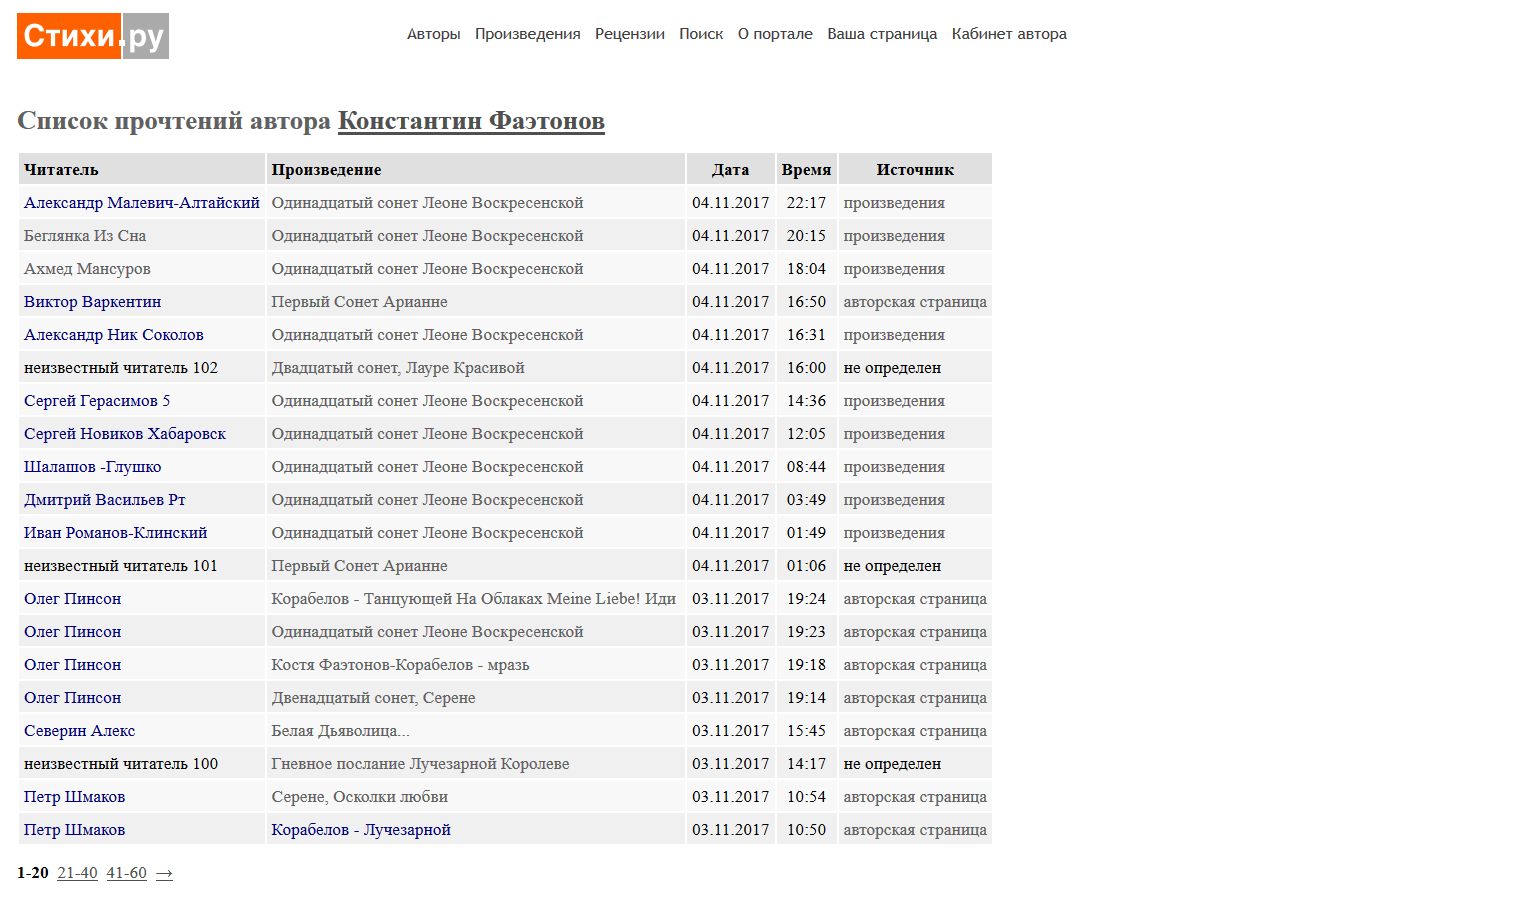Open Ваша страница menu item
The width and height of the screenshot is (1516, 898).
pyautogui.click(x=882, y=34)
